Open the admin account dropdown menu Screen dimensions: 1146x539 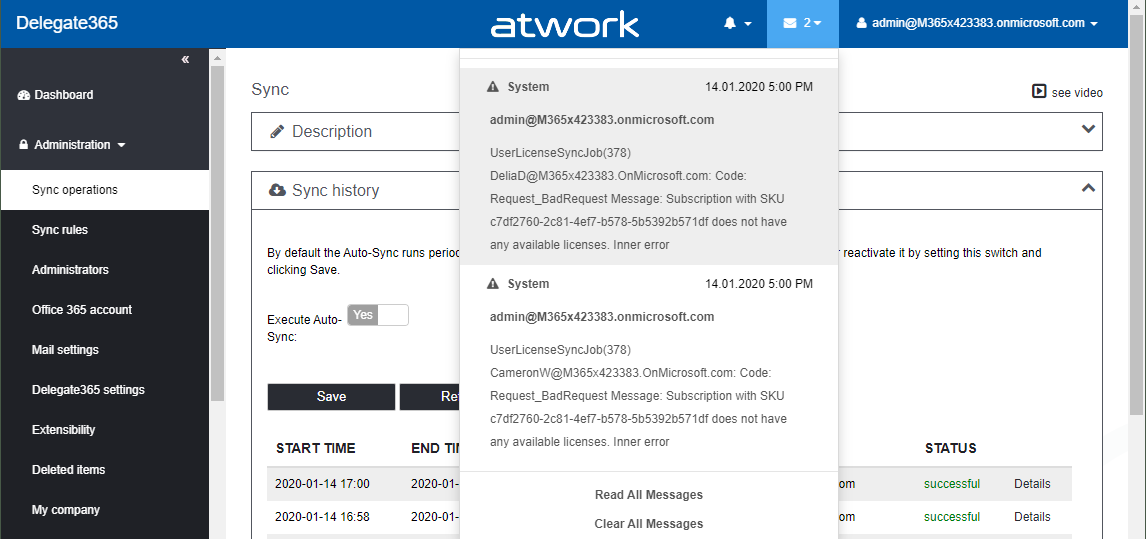977,23
